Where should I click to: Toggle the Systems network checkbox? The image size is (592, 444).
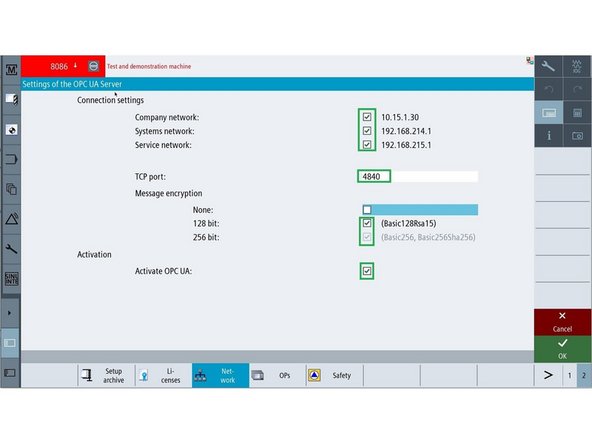367,131
